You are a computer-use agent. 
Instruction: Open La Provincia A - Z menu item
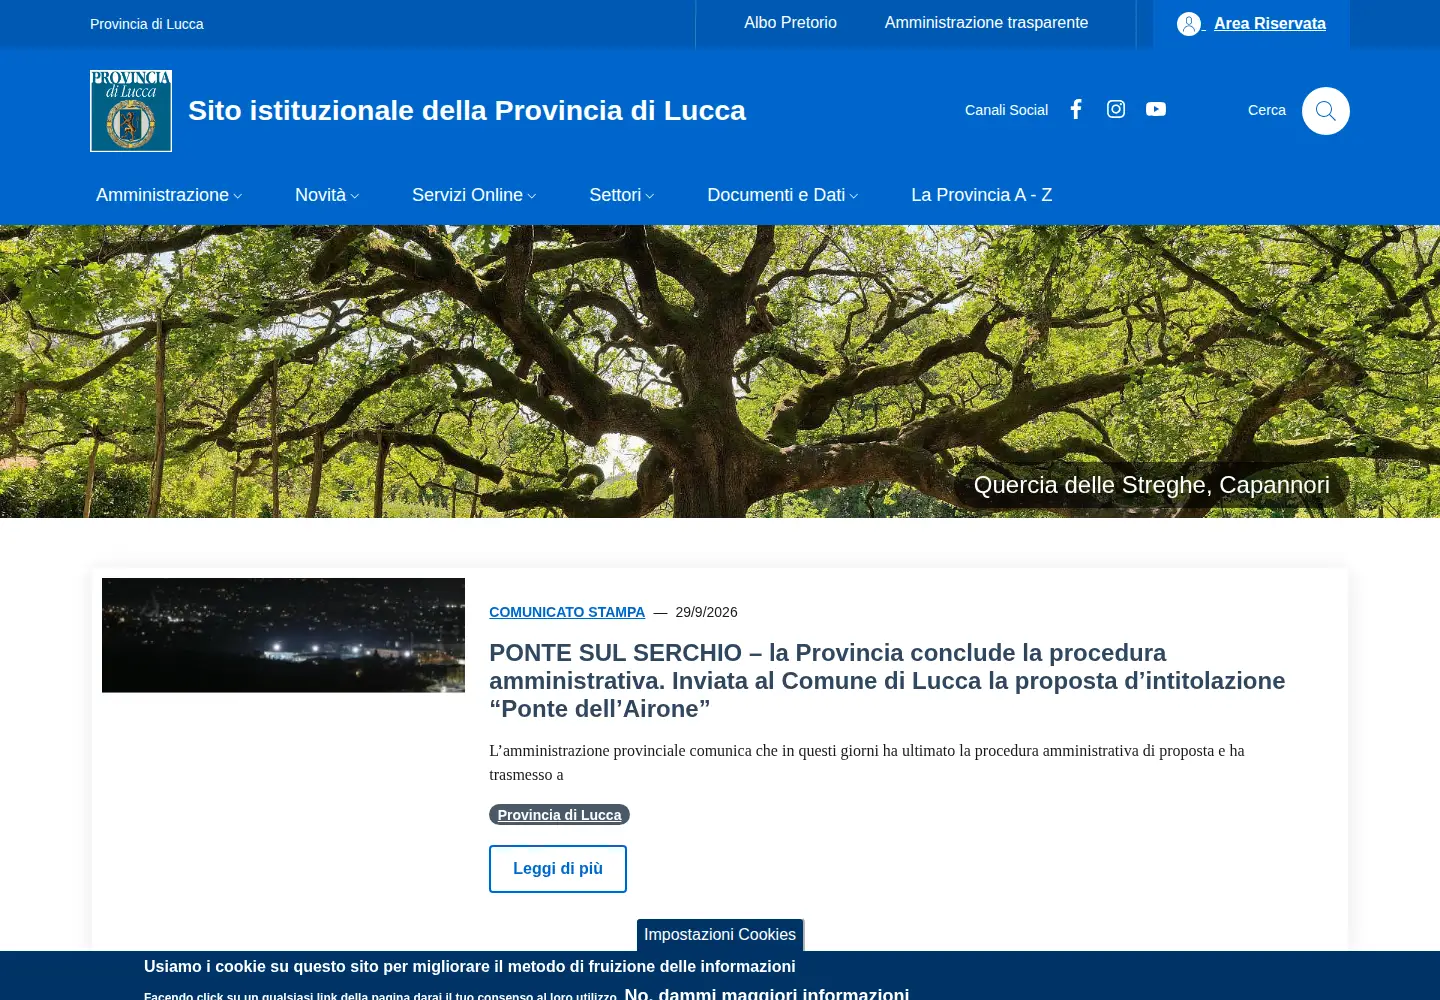click(x=981, y=195)
